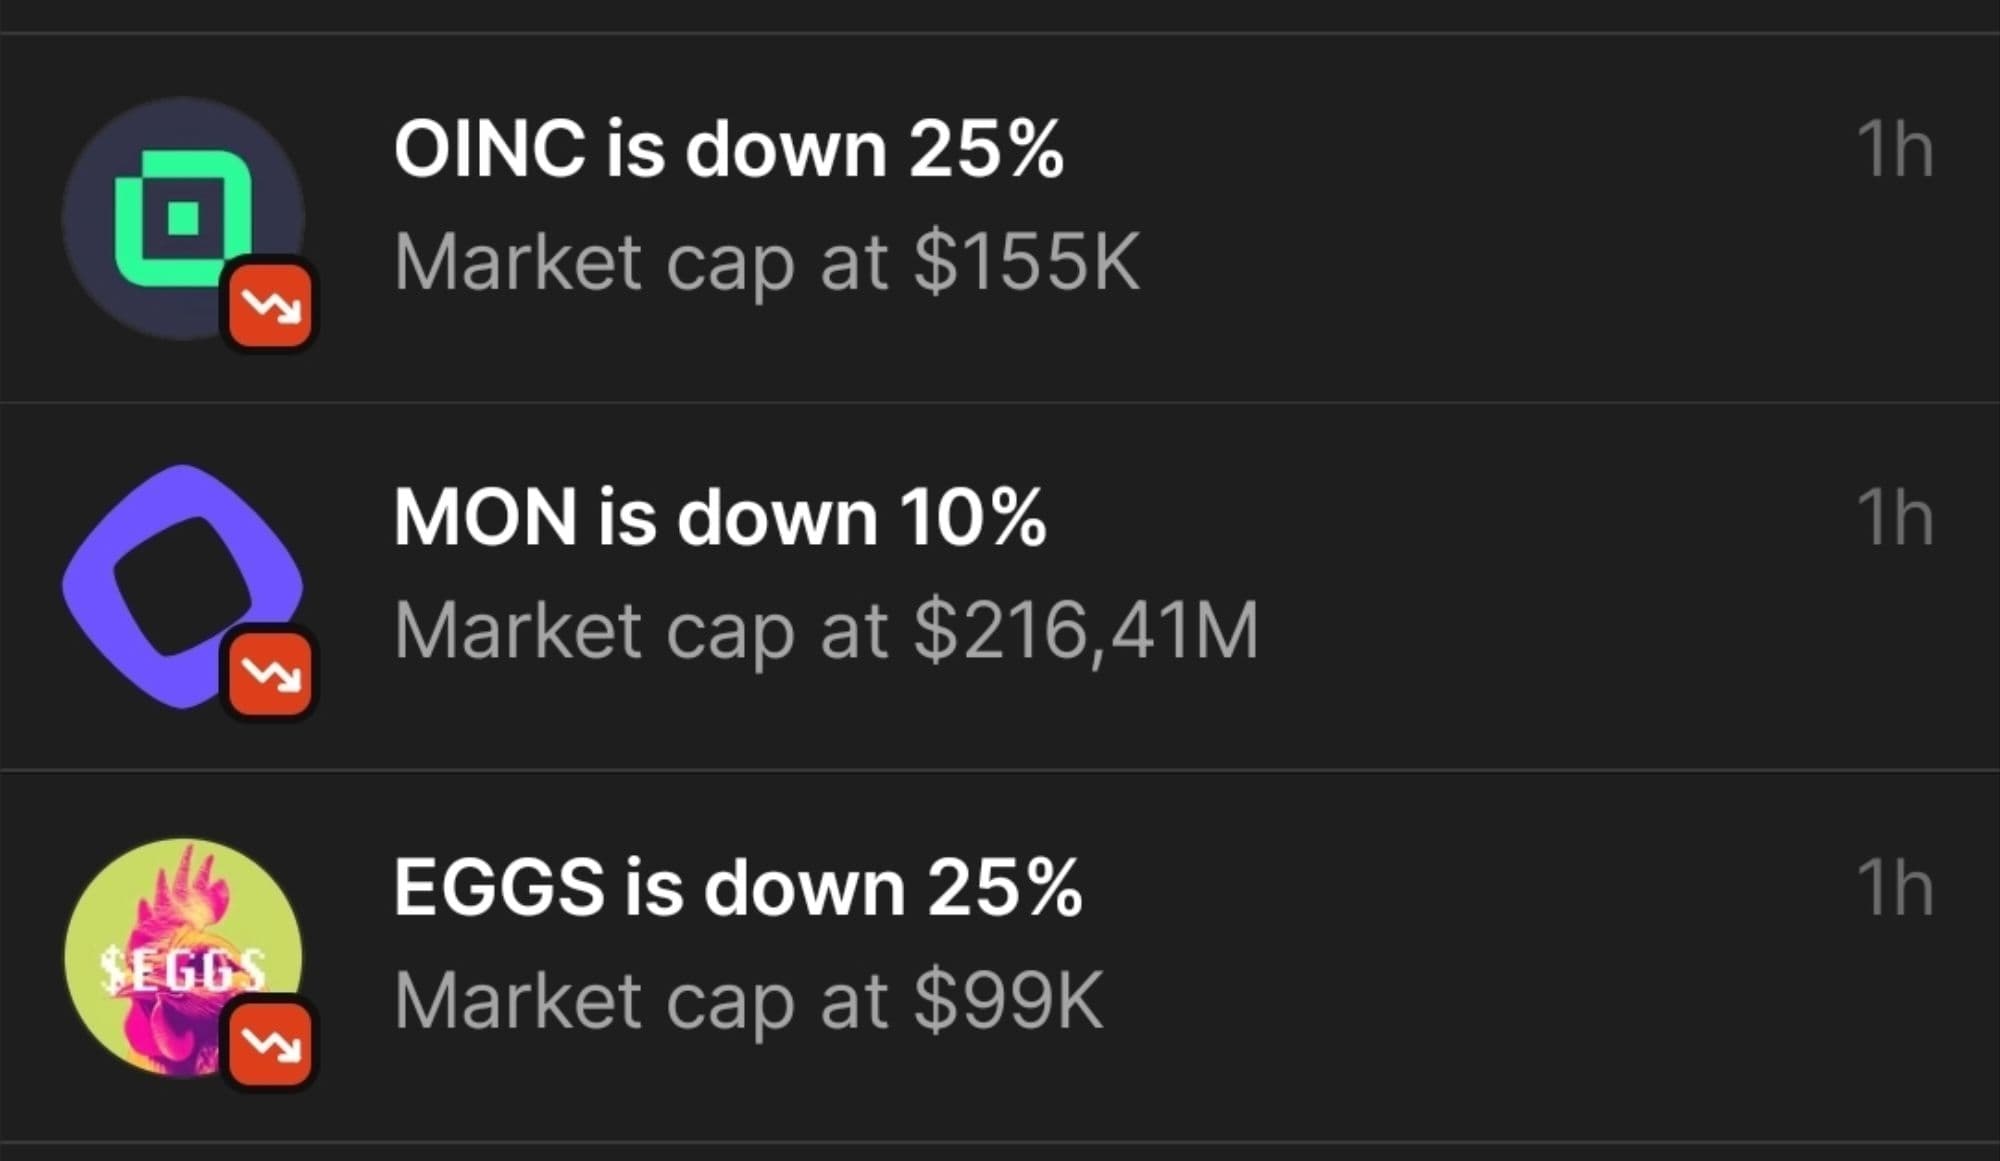Image resolution: width=2000 pixels, height=1161 pixels.
Task: Click the 10% figure in the MON alert
Action: (972, 518)
